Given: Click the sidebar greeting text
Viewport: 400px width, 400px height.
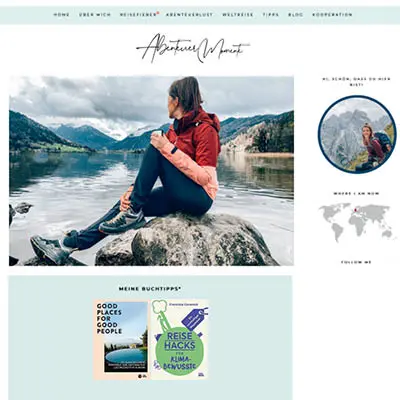Looking at the screenshot, I should tap(356, 82).
